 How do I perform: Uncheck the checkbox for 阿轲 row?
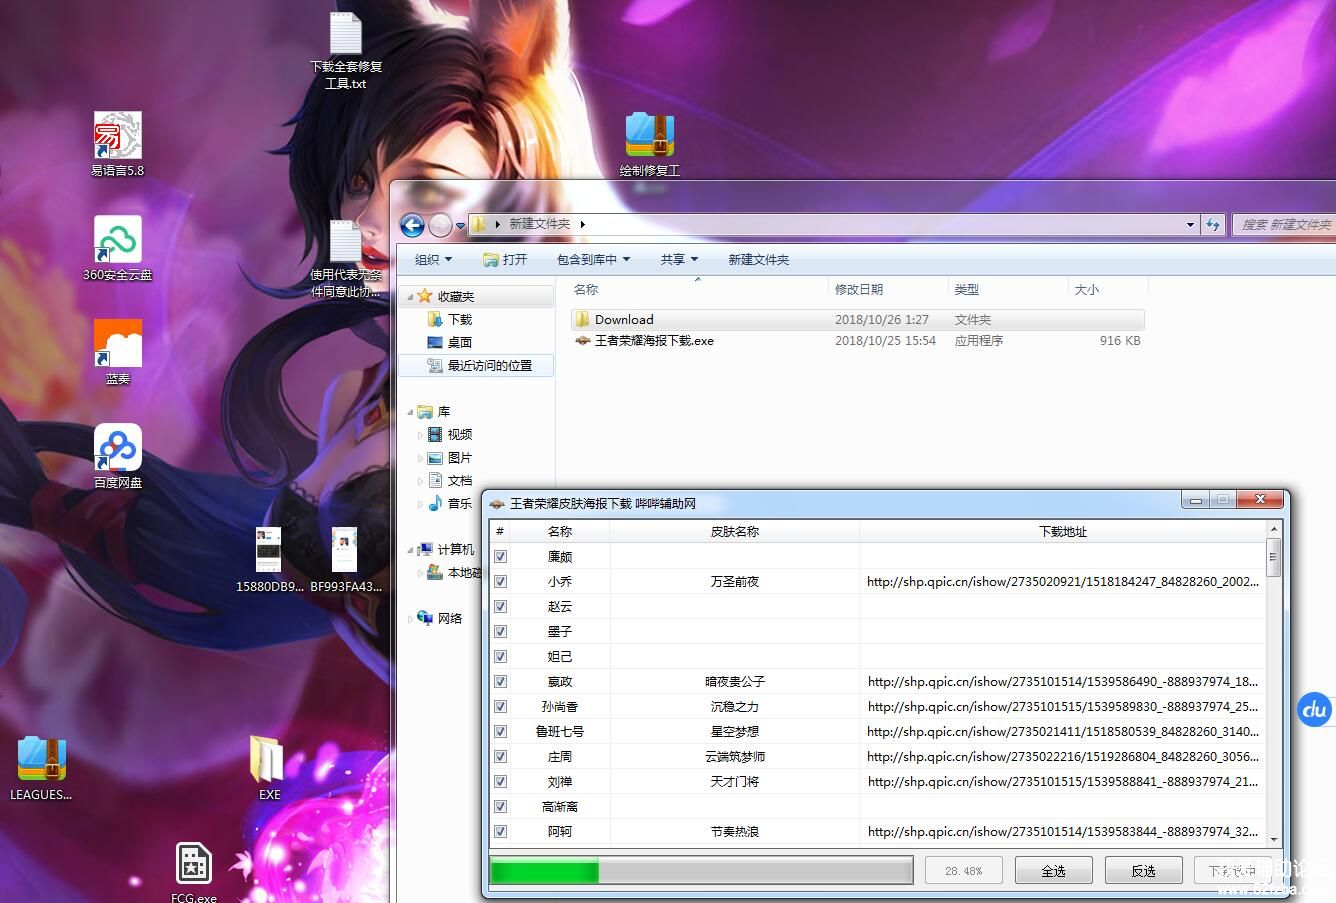coord(500,832)
